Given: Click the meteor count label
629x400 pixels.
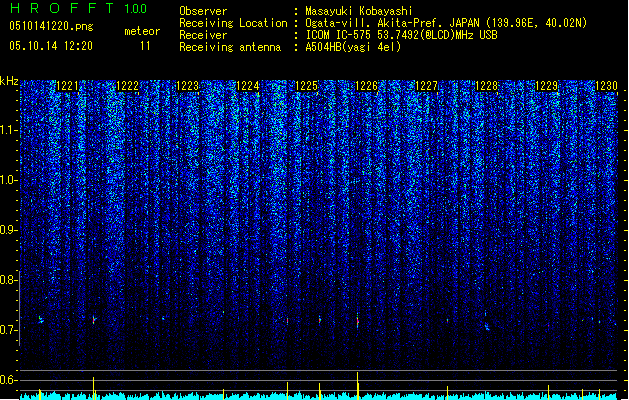Looking at the screenshot, I should click(x=142, y=31).
